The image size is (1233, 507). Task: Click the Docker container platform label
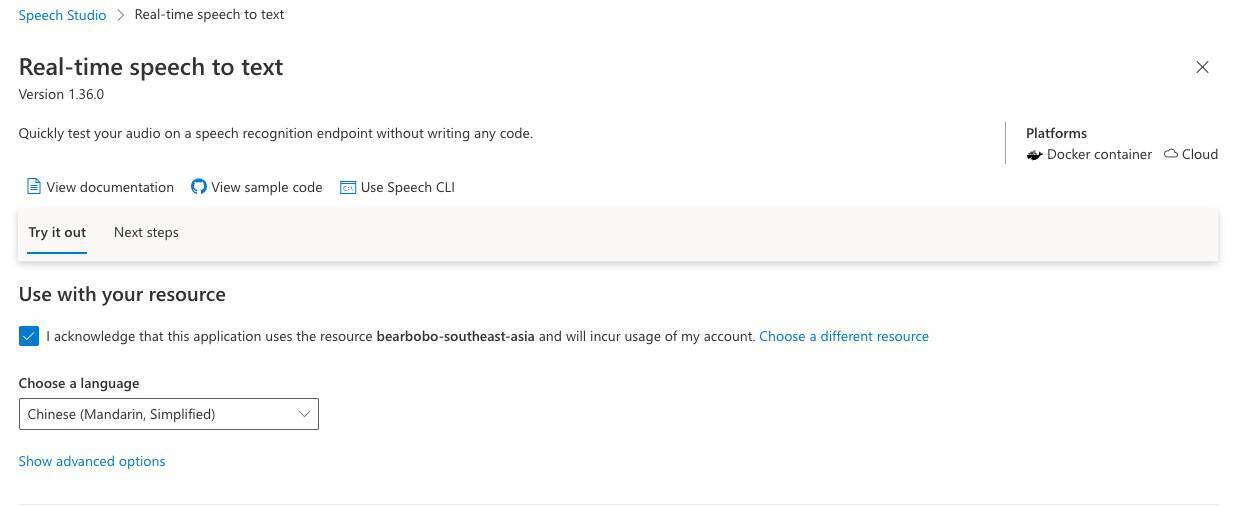tap(1099, 154)
